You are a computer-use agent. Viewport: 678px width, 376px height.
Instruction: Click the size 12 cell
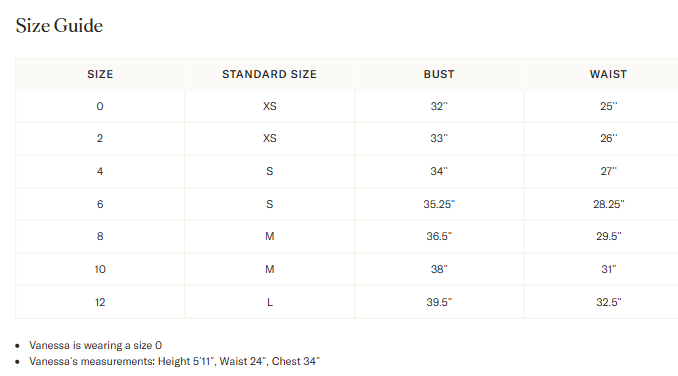tap(100, 302)
